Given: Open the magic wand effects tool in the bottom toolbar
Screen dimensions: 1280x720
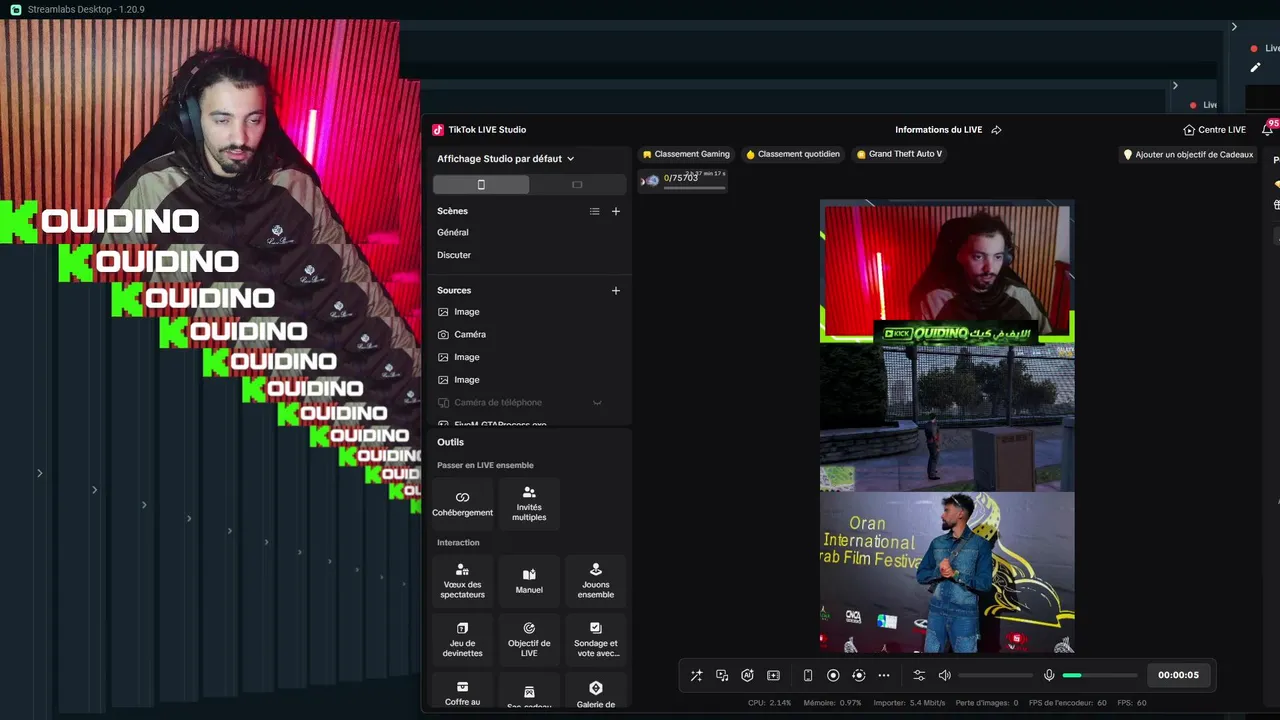Looking at the screenshot, I should point(696,675).
